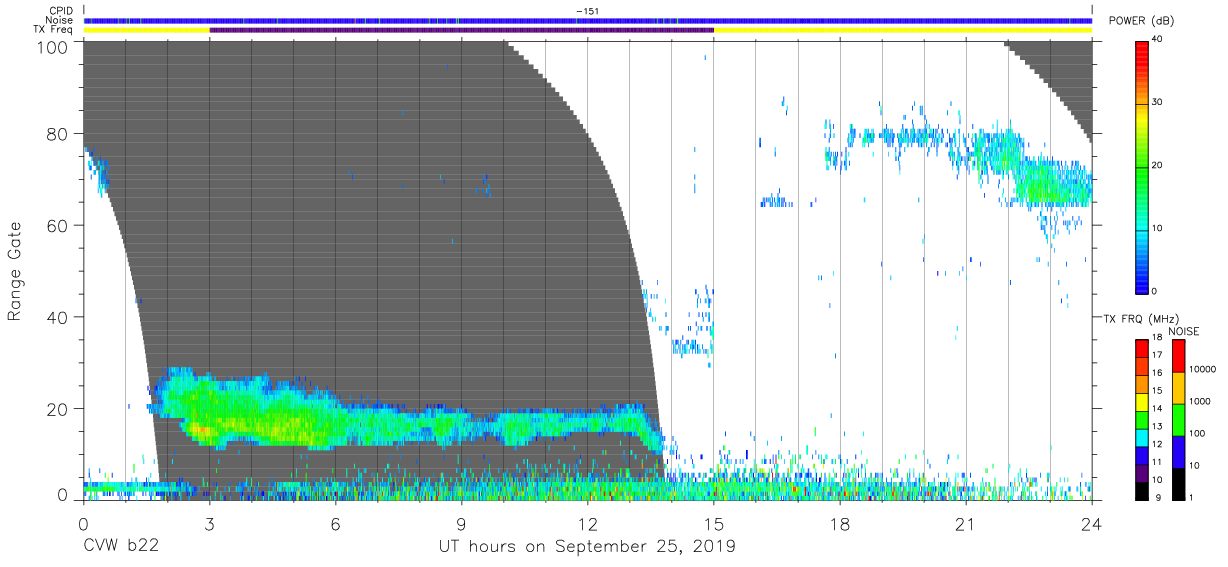Viewport: 1228px width, 567px height.
Task: Click the 12 hour tick label on time axis
Action: [x=588, y=524]
